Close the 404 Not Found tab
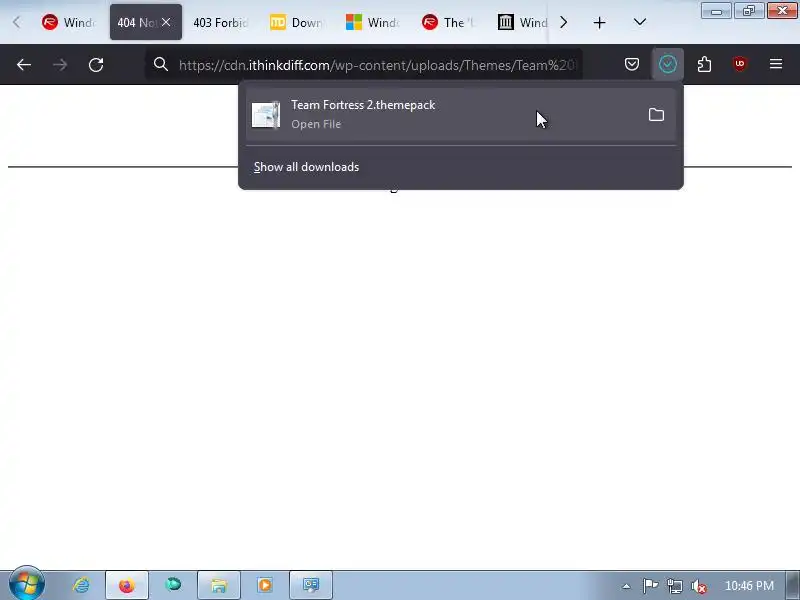This screenshot has height=600, width=800. (x=166, y=22)
